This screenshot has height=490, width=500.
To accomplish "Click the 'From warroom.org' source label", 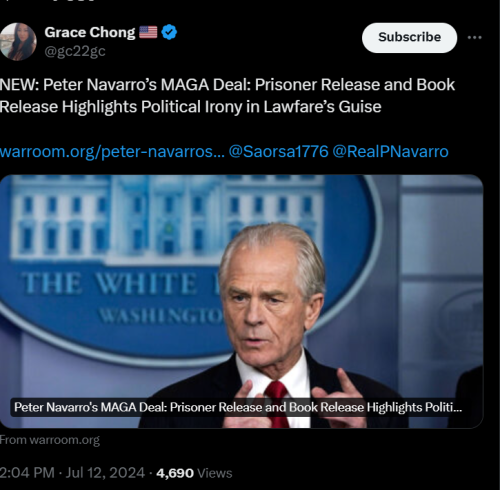I will click(x=50, y=440).
